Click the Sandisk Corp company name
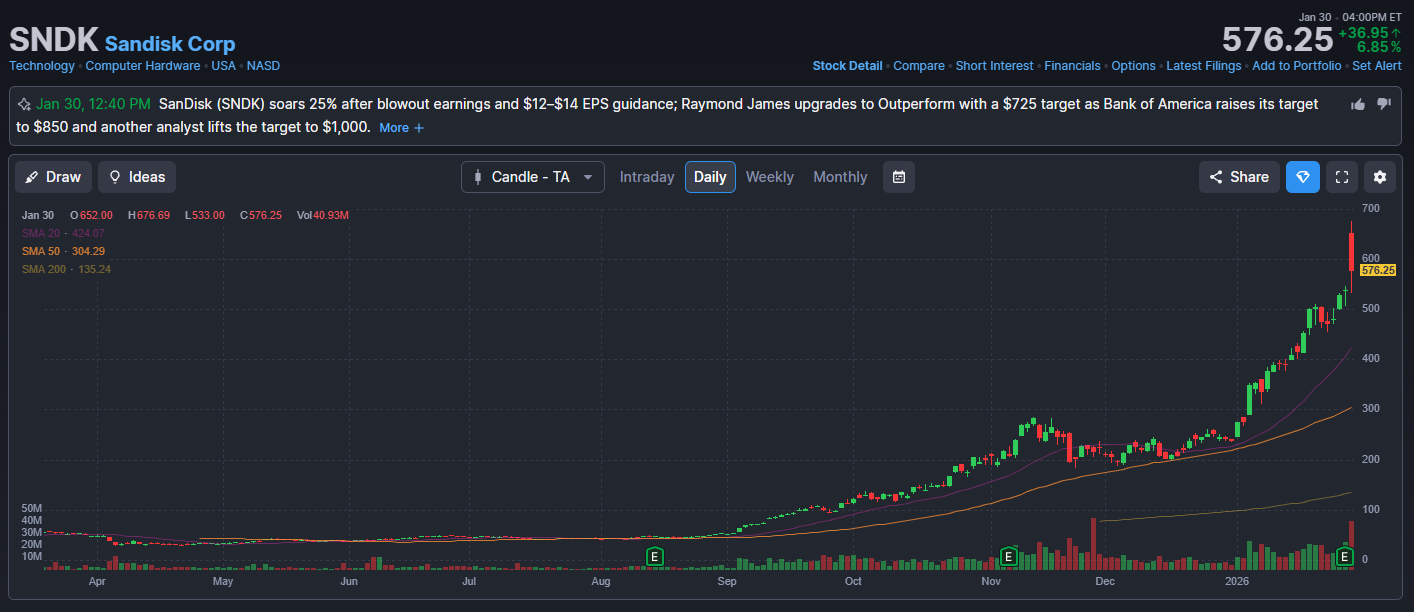 coord(170,44)
